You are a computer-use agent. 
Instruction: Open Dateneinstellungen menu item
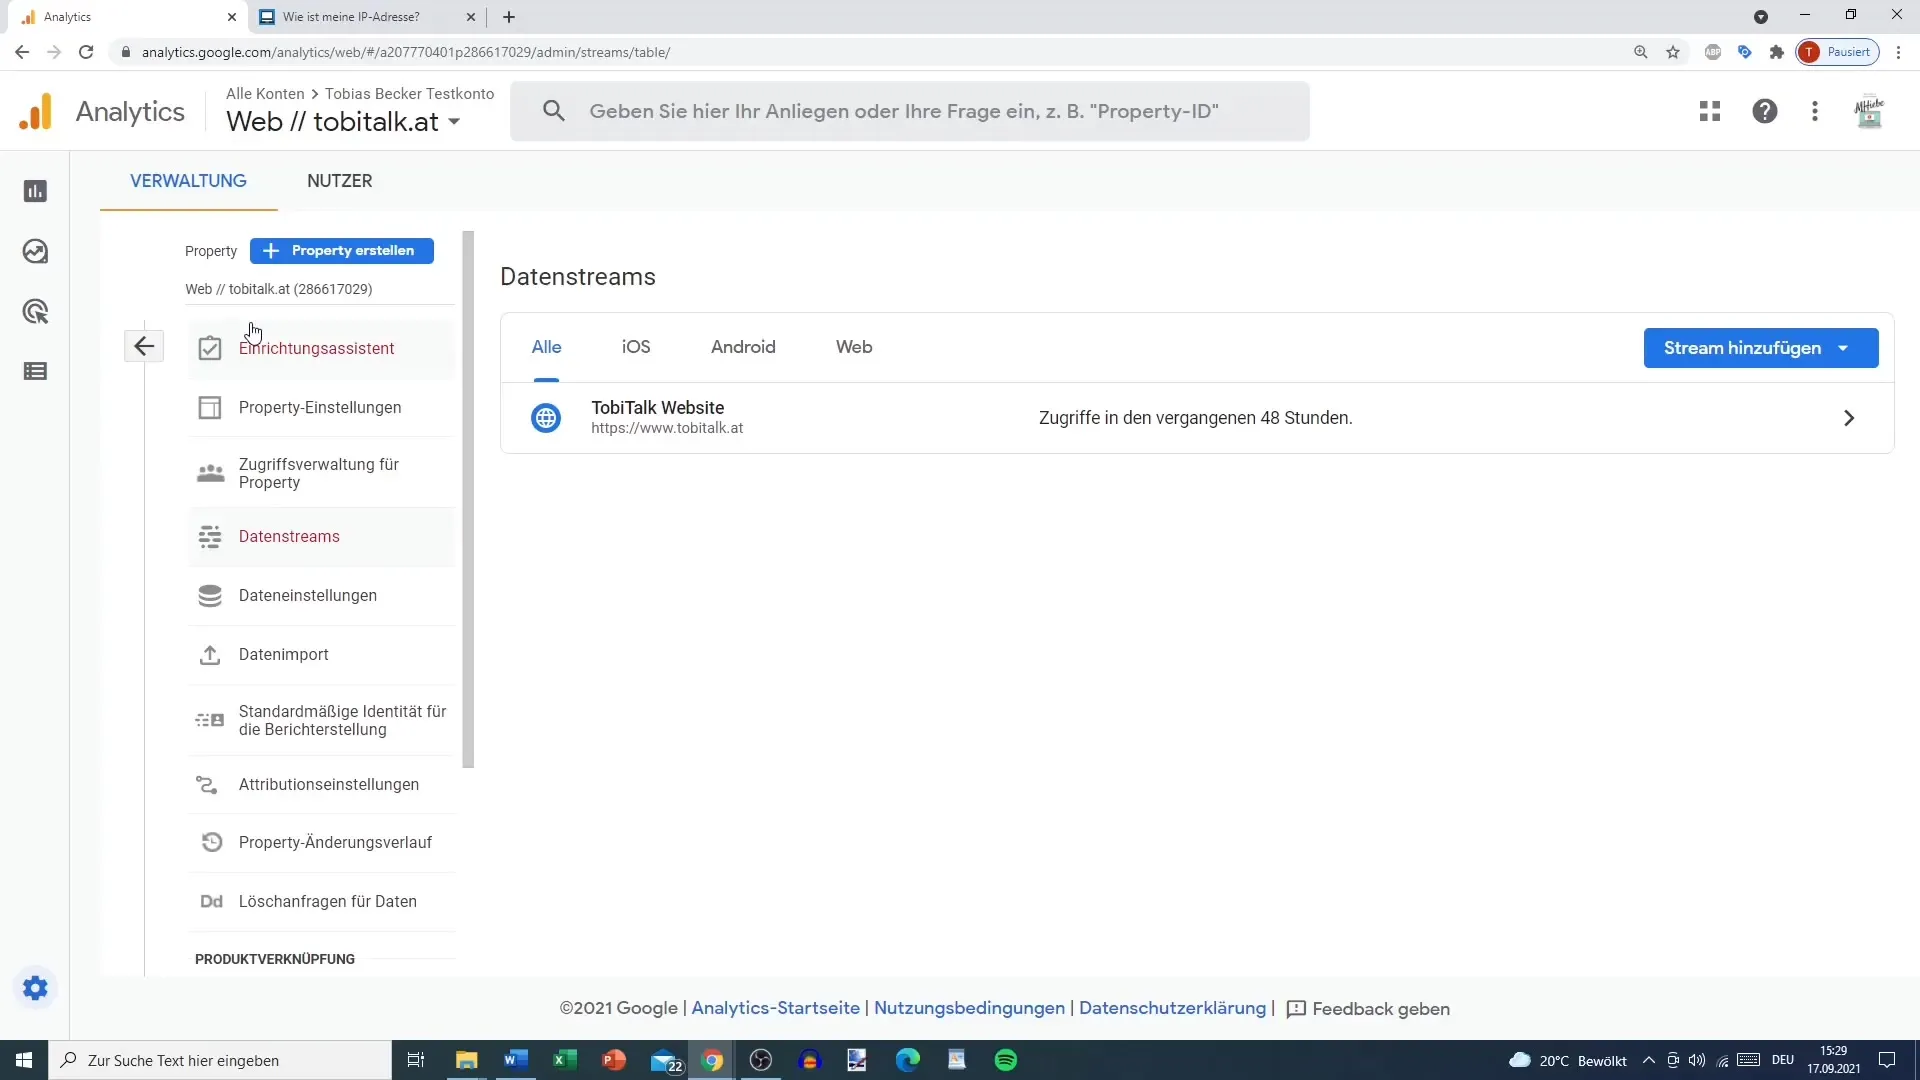click(x=307, y=595)
